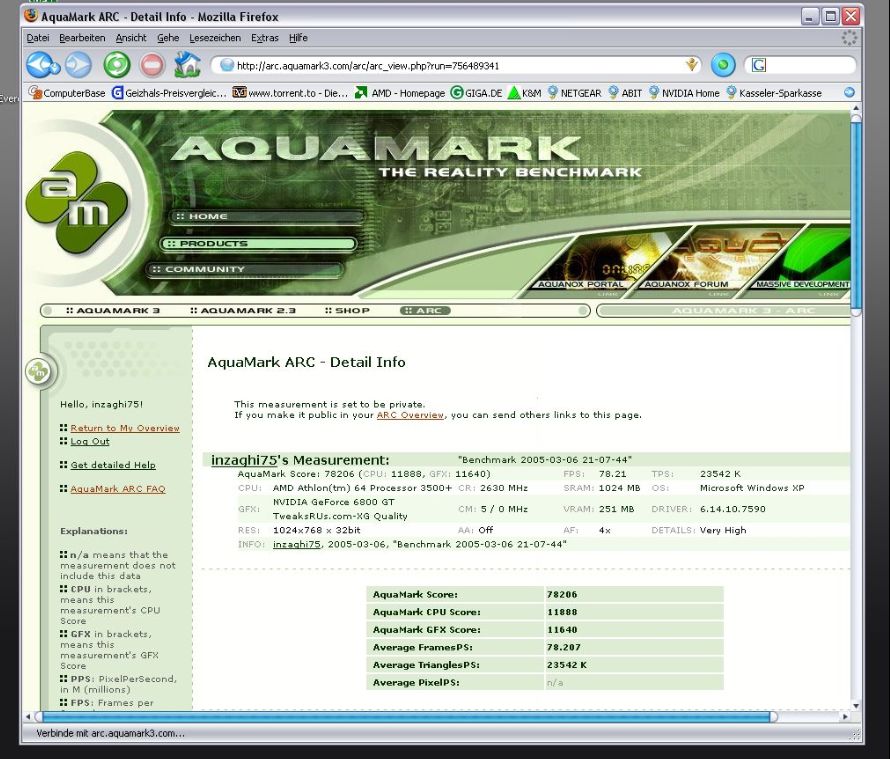Click the Google search engine icon

click(x=759, y=65)
